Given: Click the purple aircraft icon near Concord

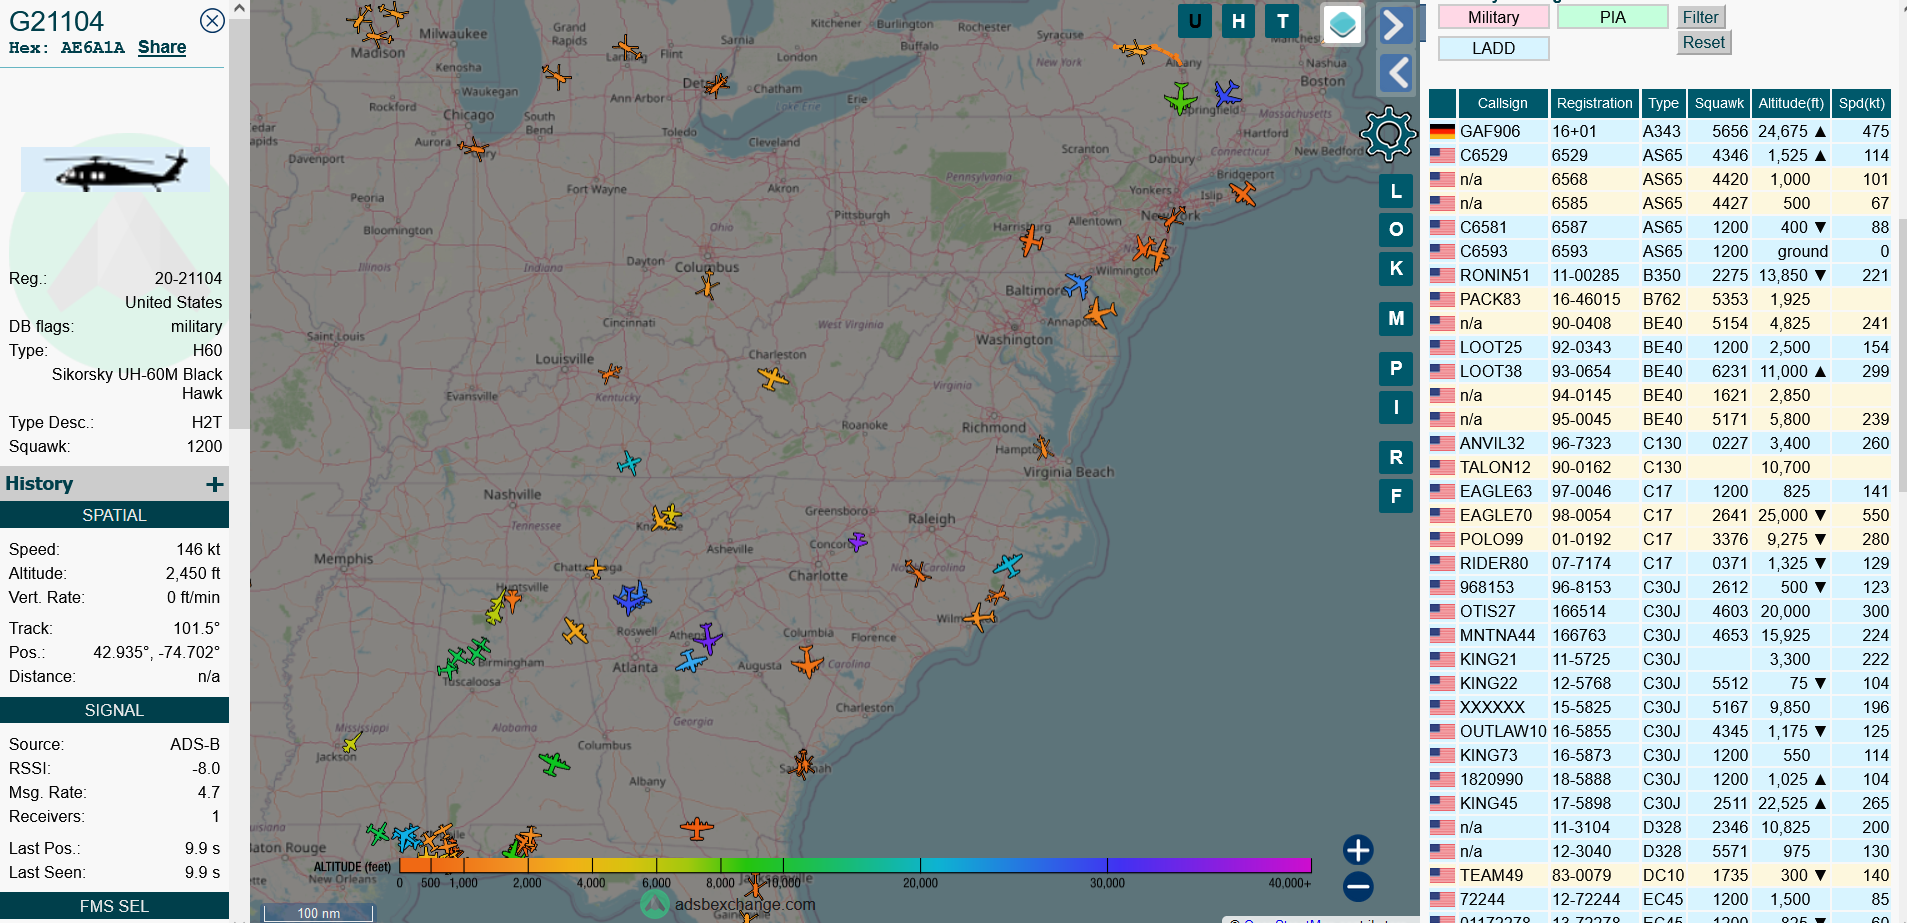Looking at the screenshot, I should pyautogui.click(x=857, y=541).
